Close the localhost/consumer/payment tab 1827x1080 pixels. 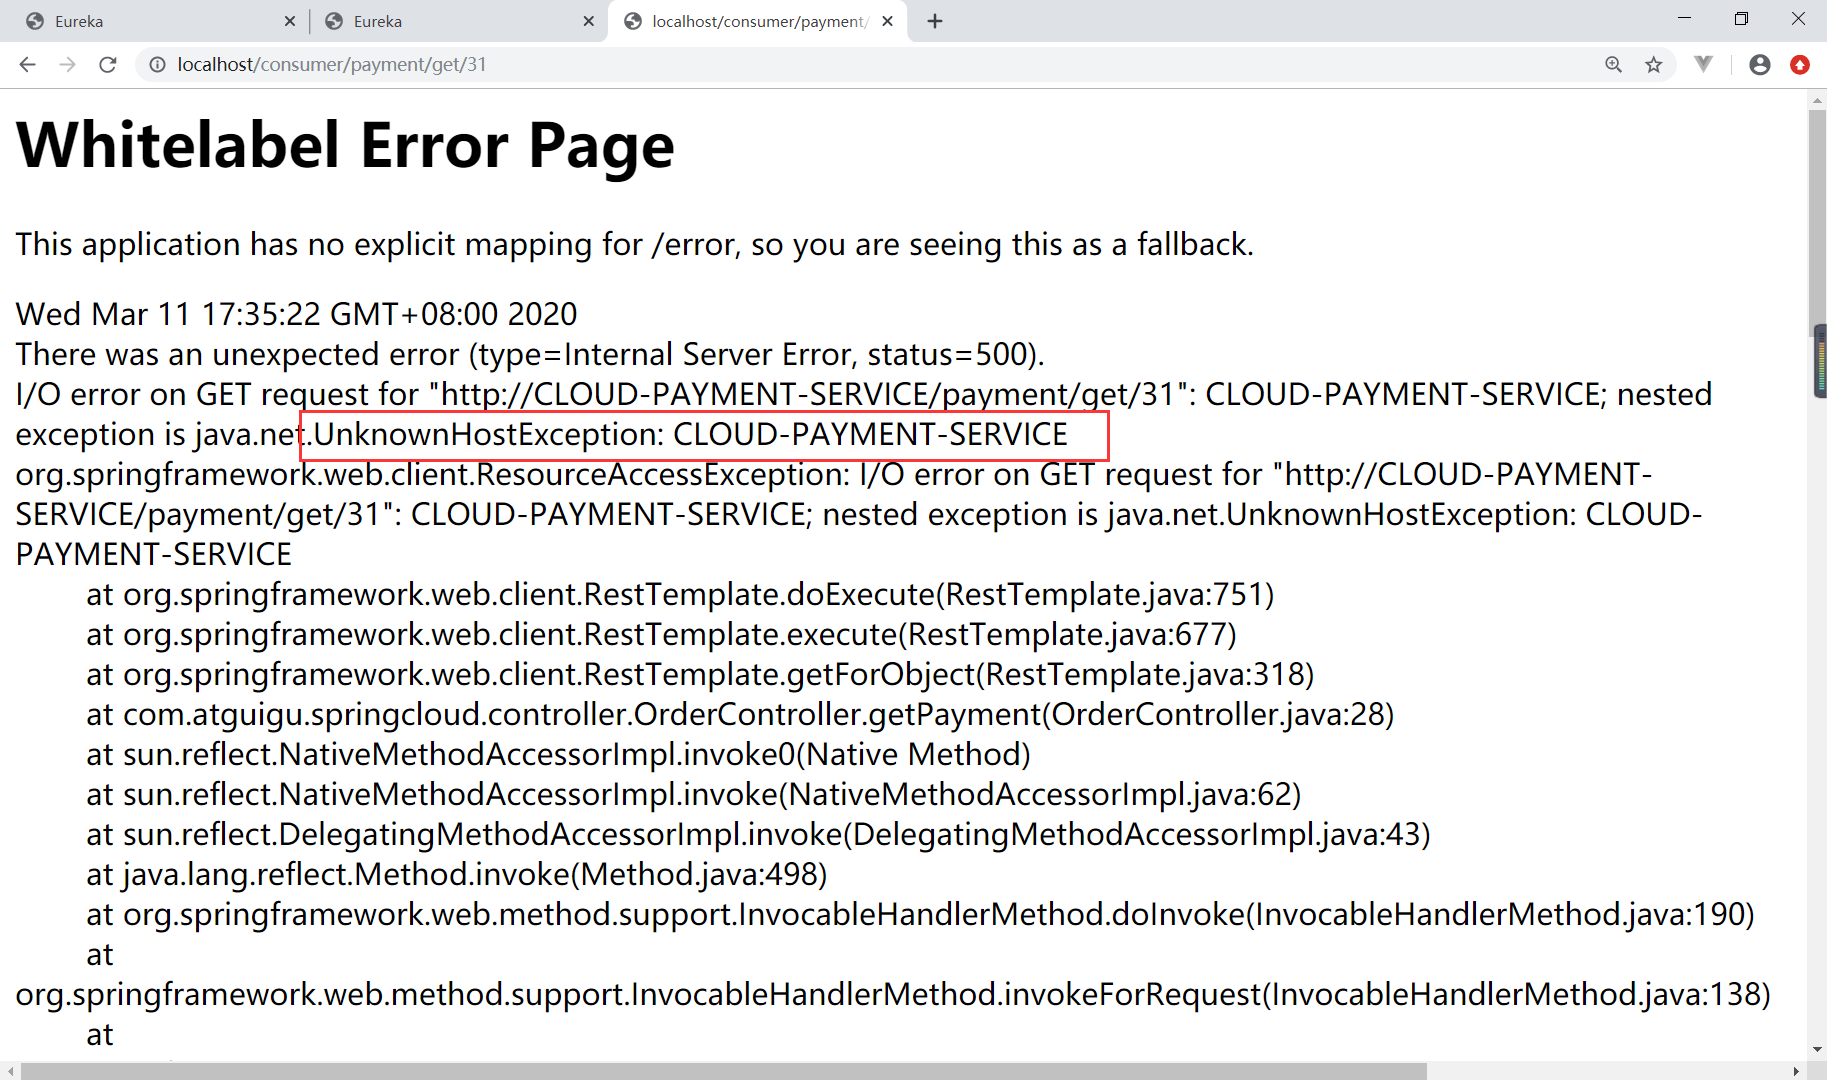[887, 21]
